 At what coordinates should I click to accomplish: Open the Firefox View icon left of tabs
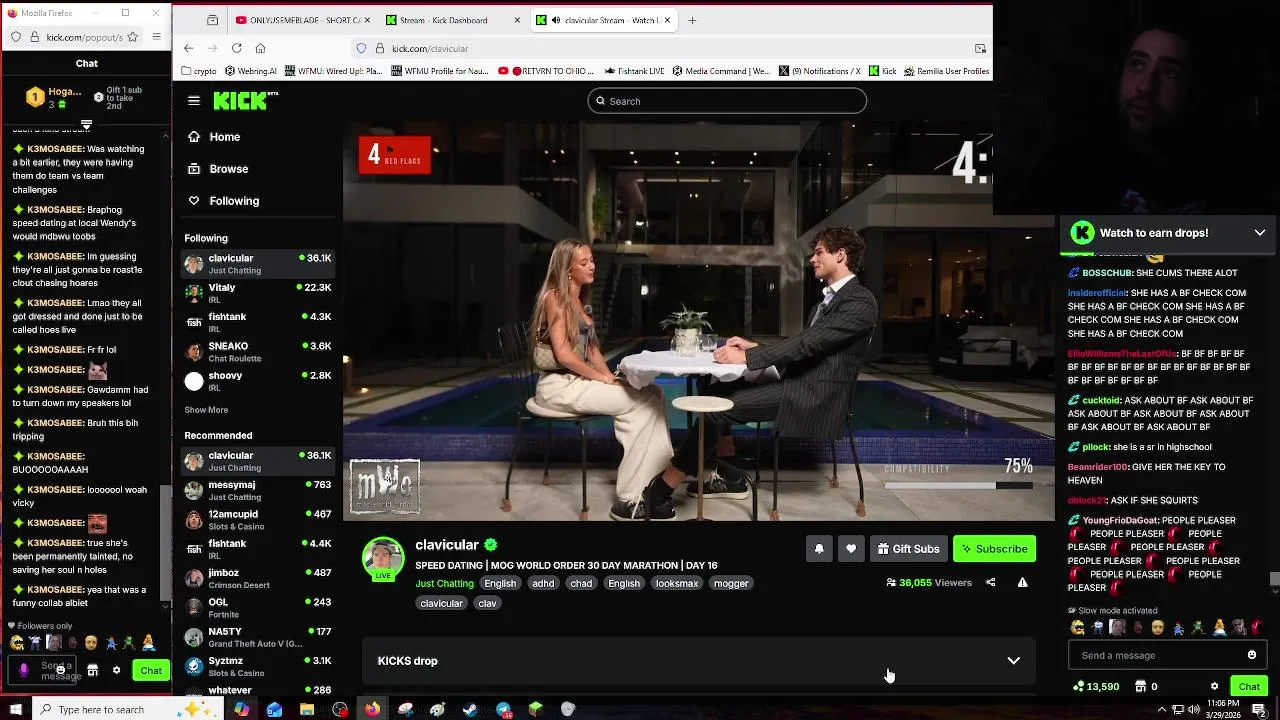(212, 20)
